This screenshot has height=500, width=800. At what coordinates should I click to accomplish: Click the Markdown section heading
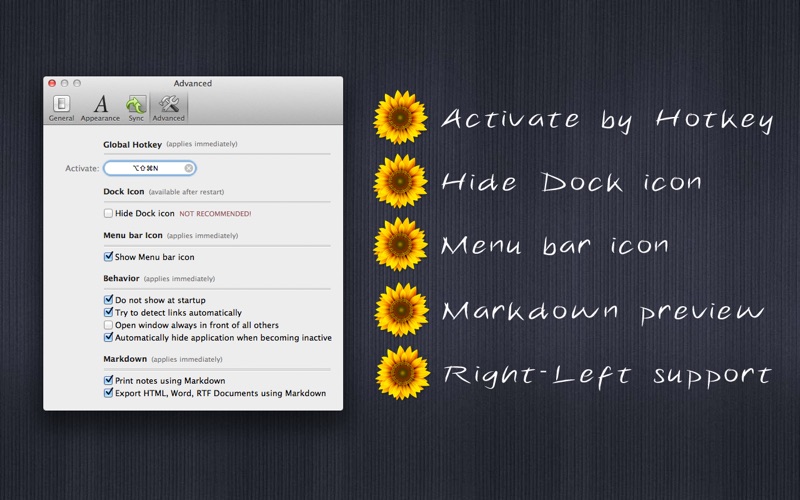pyautogui.click(x=125, y=359)
